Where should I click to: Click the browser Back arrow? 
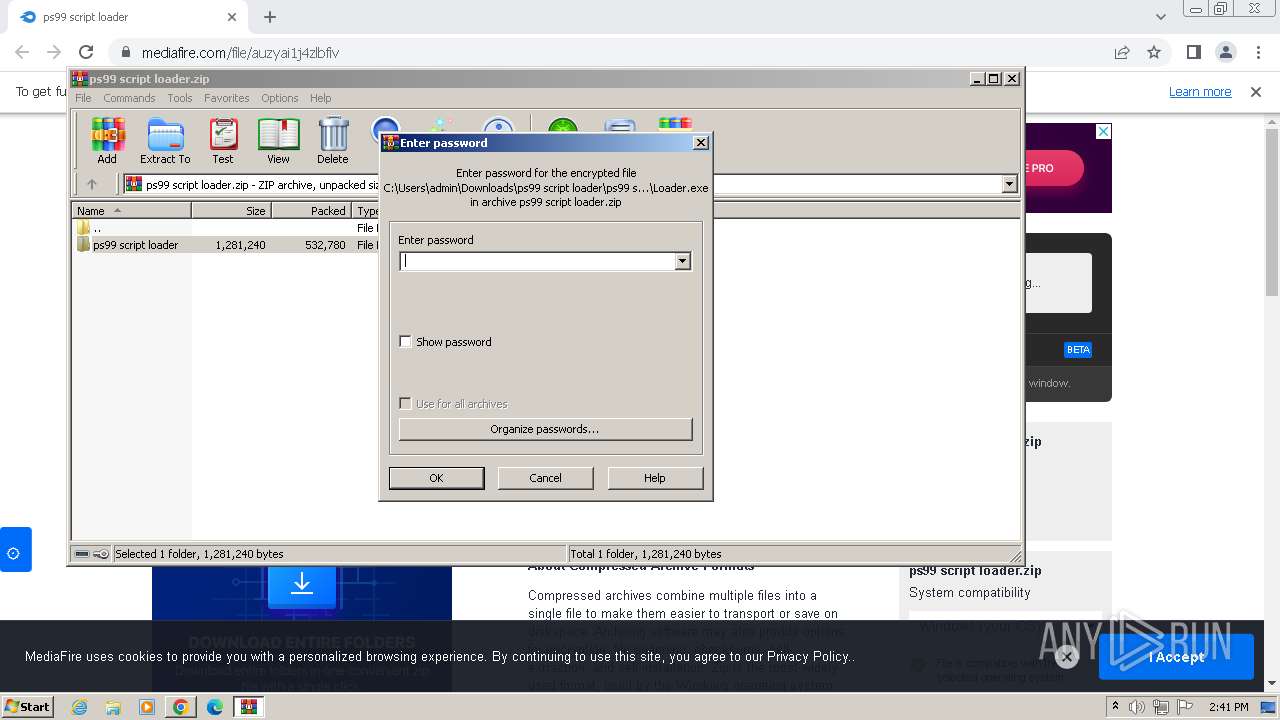(22, 52)
